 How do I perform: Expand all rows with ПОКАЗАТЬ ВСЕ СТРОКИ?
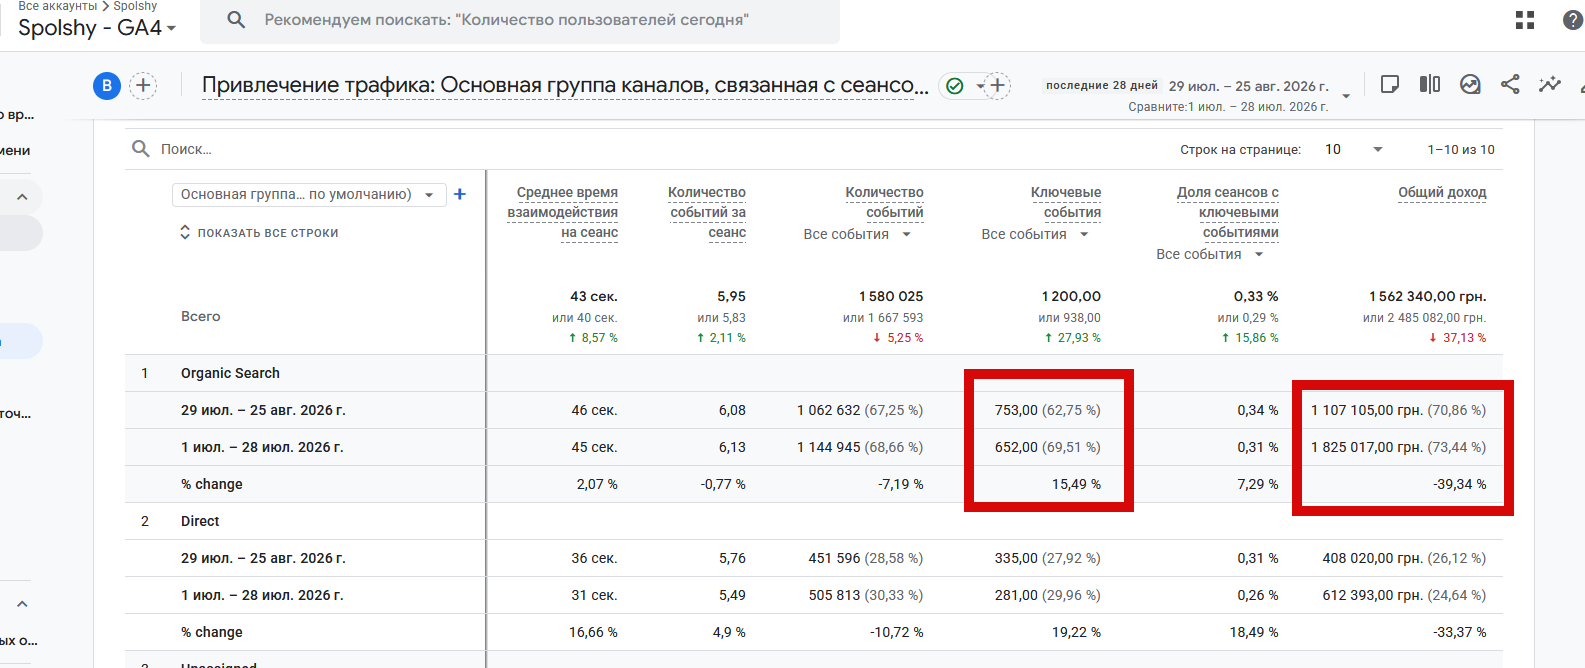[x=259, y=233]
